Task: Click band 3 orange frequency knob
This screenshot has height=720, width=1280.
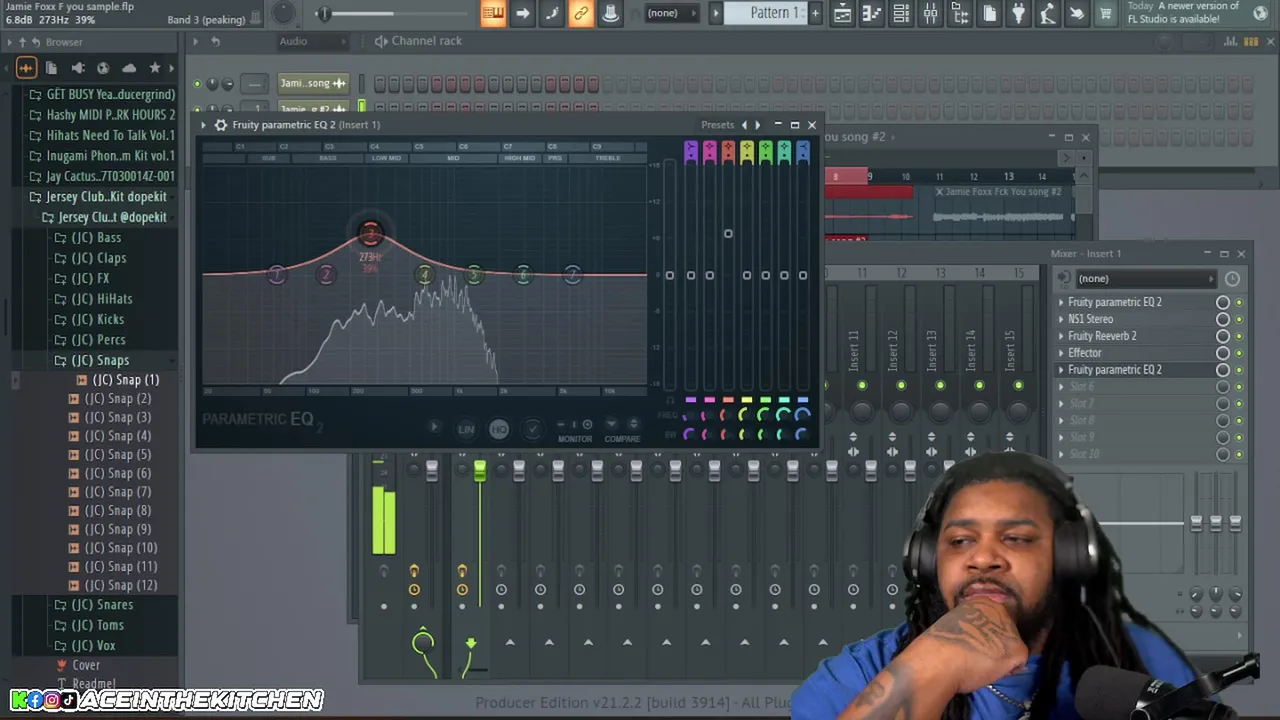Action: (x=728, y=414)
